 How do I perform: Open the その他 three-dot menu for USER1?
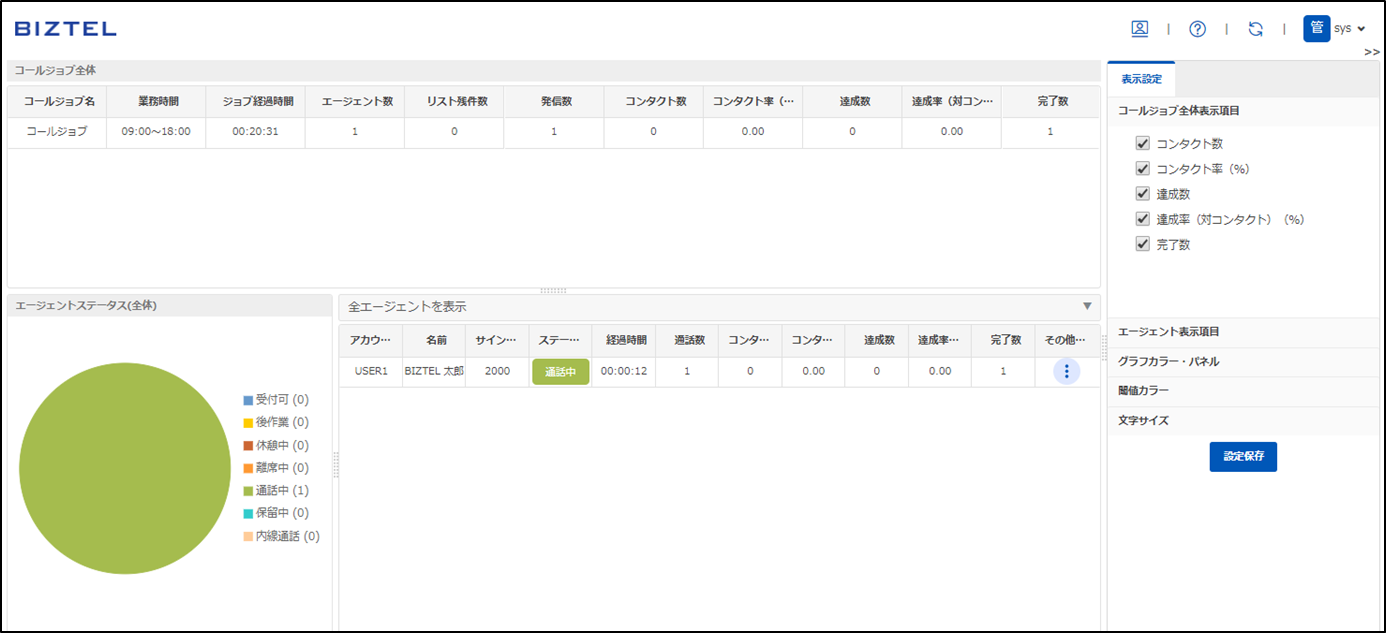1066,371
